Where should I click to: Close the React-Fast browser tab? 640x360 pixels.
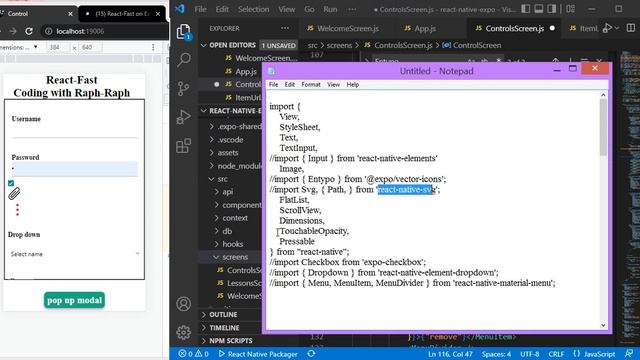(x=158, y=14)
